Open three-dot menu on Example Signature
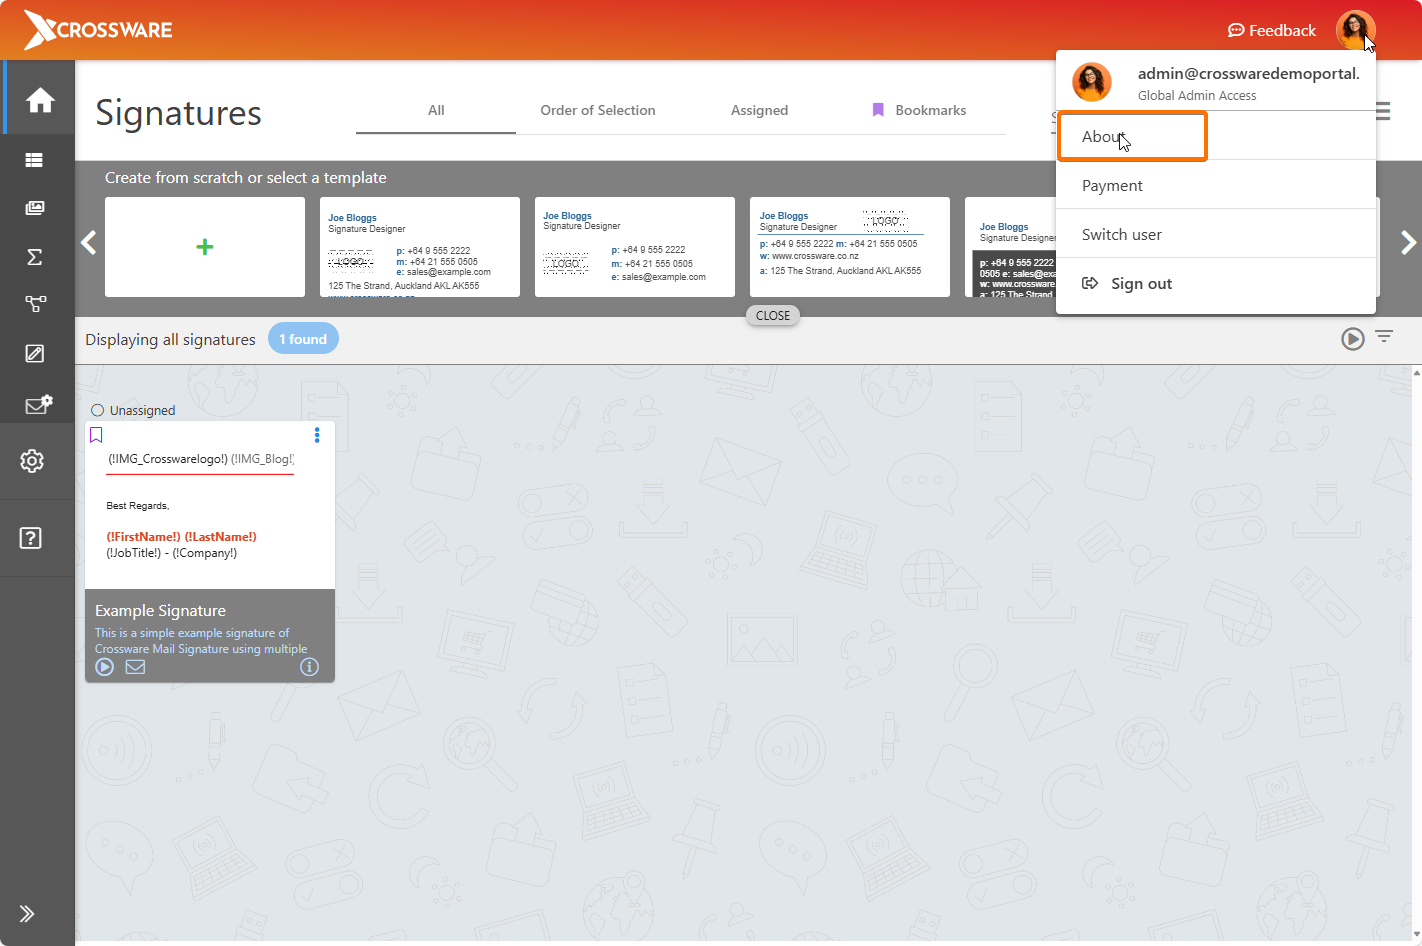This screenshot has width=1422, height=946. click(317, 435)
